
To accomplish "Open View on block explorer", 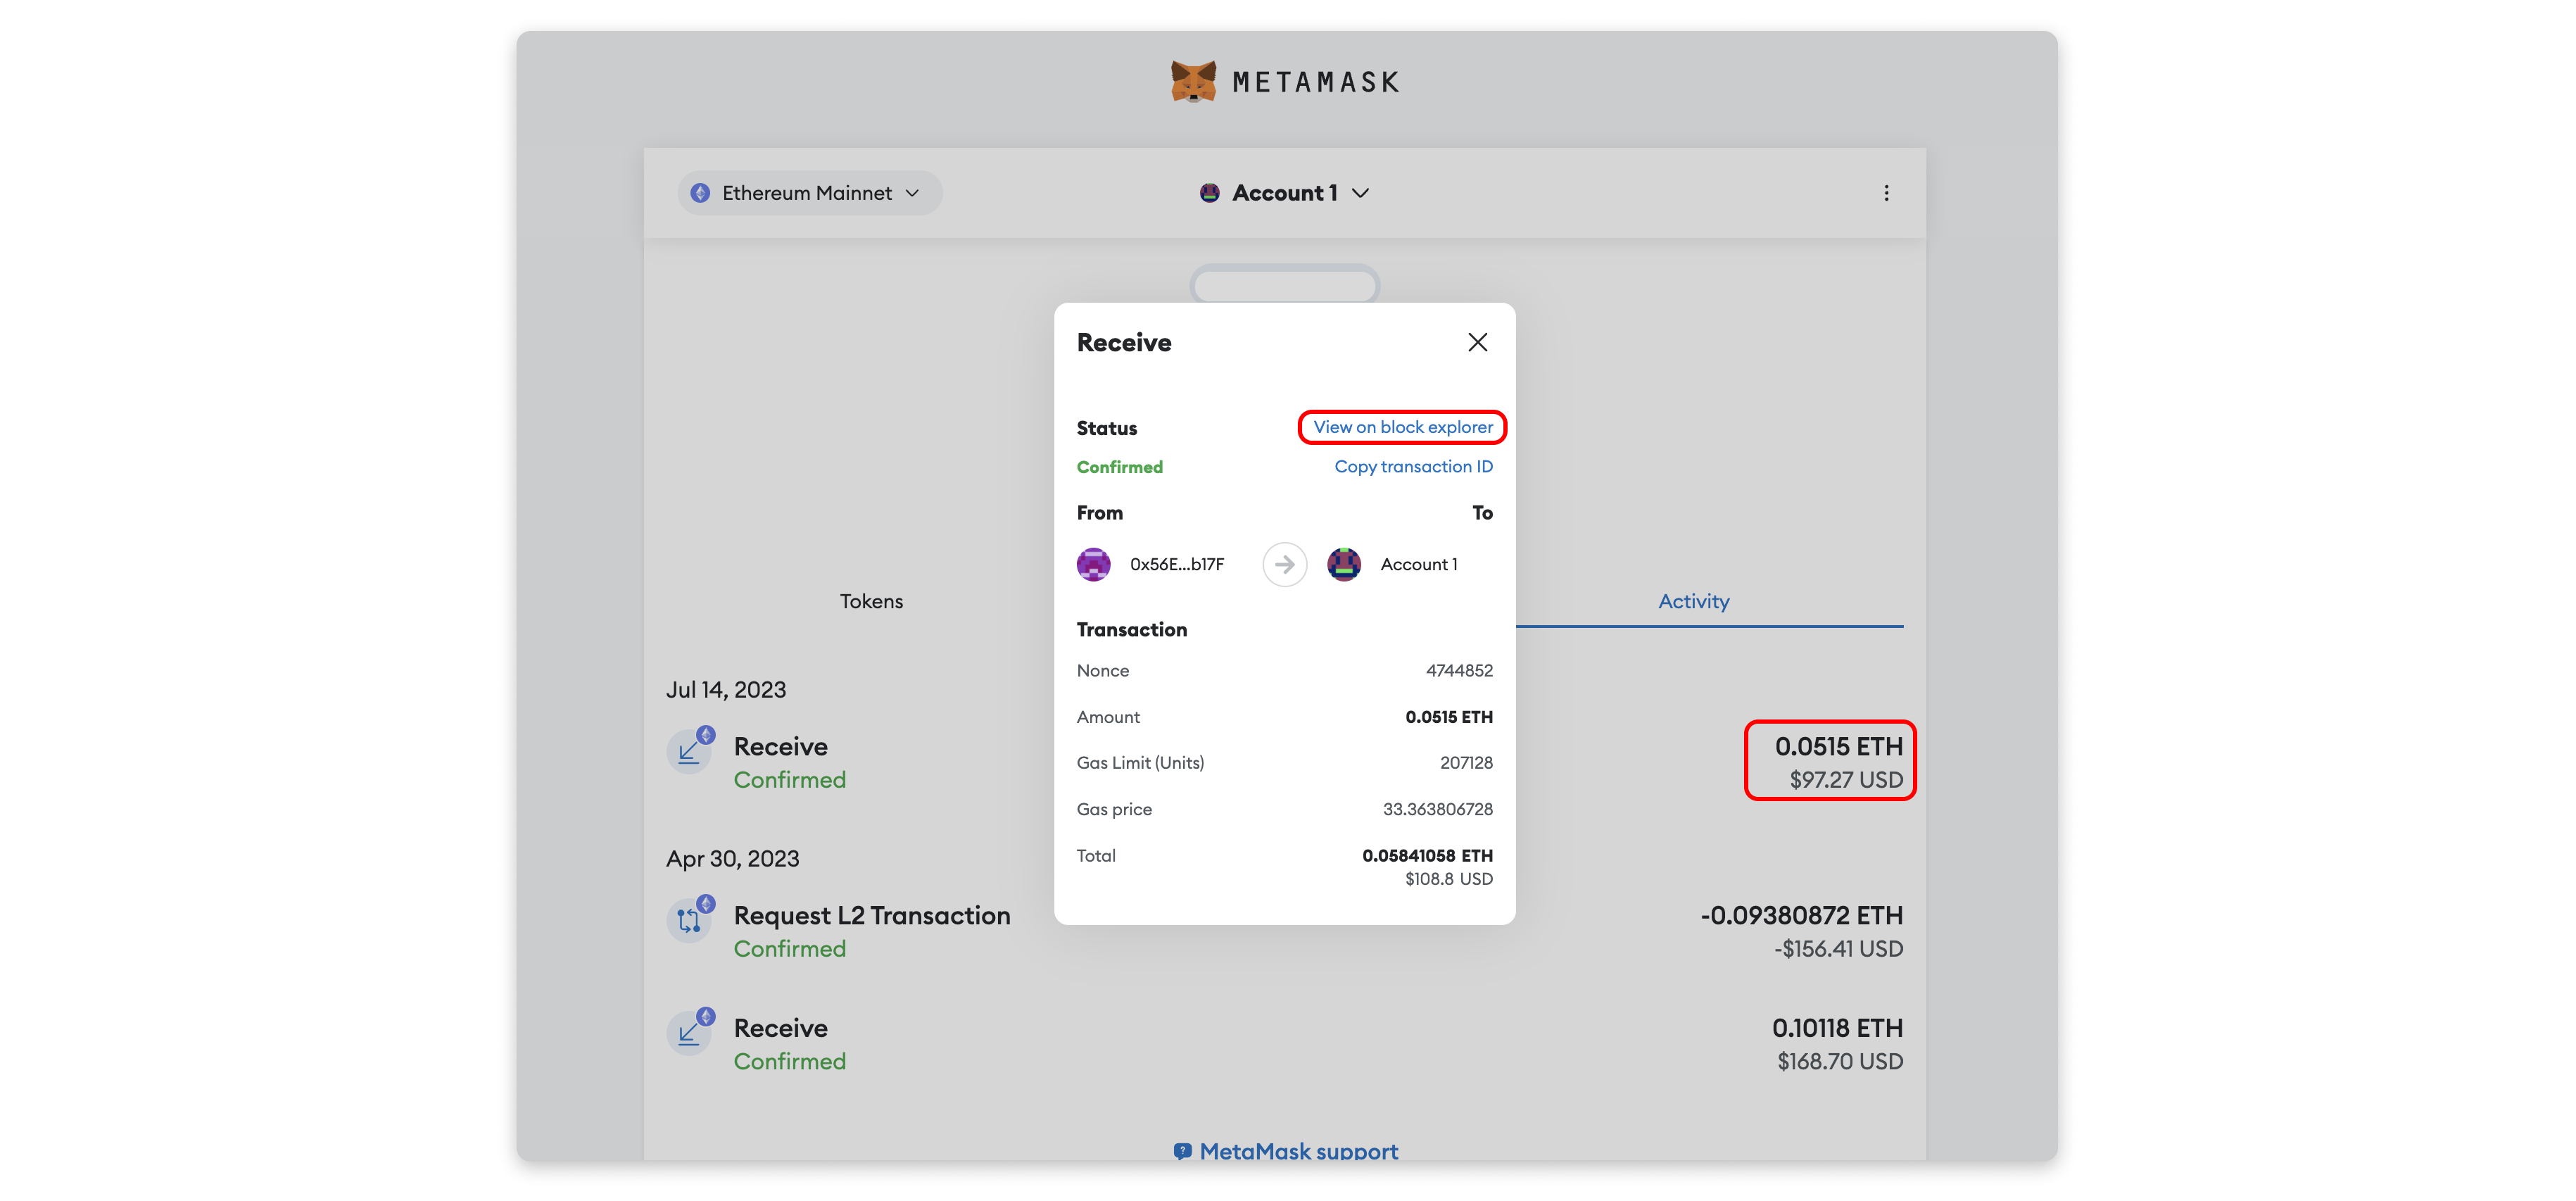I will click(x=1402, y=426).
